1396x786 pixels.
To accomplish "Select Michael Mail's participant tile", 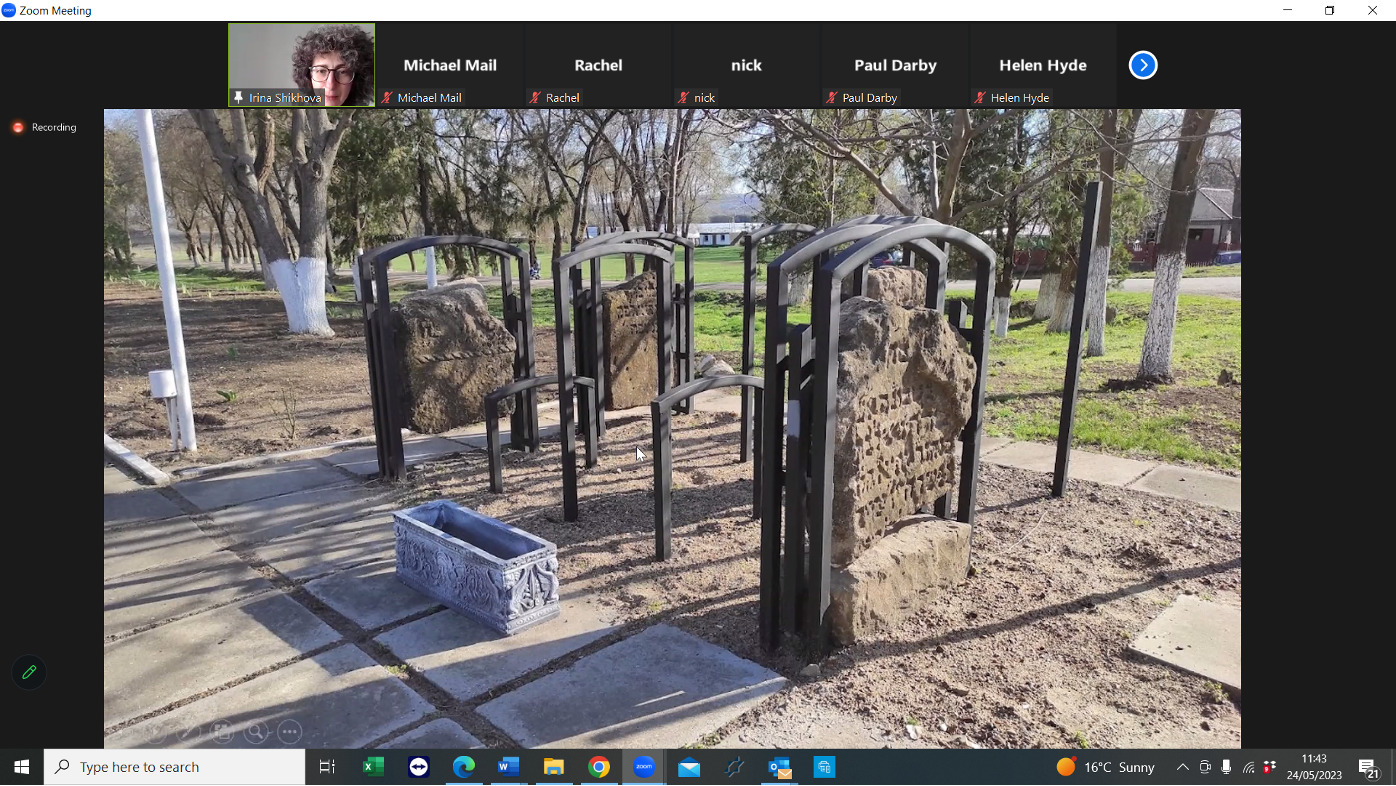I will (x=449, y=65).
